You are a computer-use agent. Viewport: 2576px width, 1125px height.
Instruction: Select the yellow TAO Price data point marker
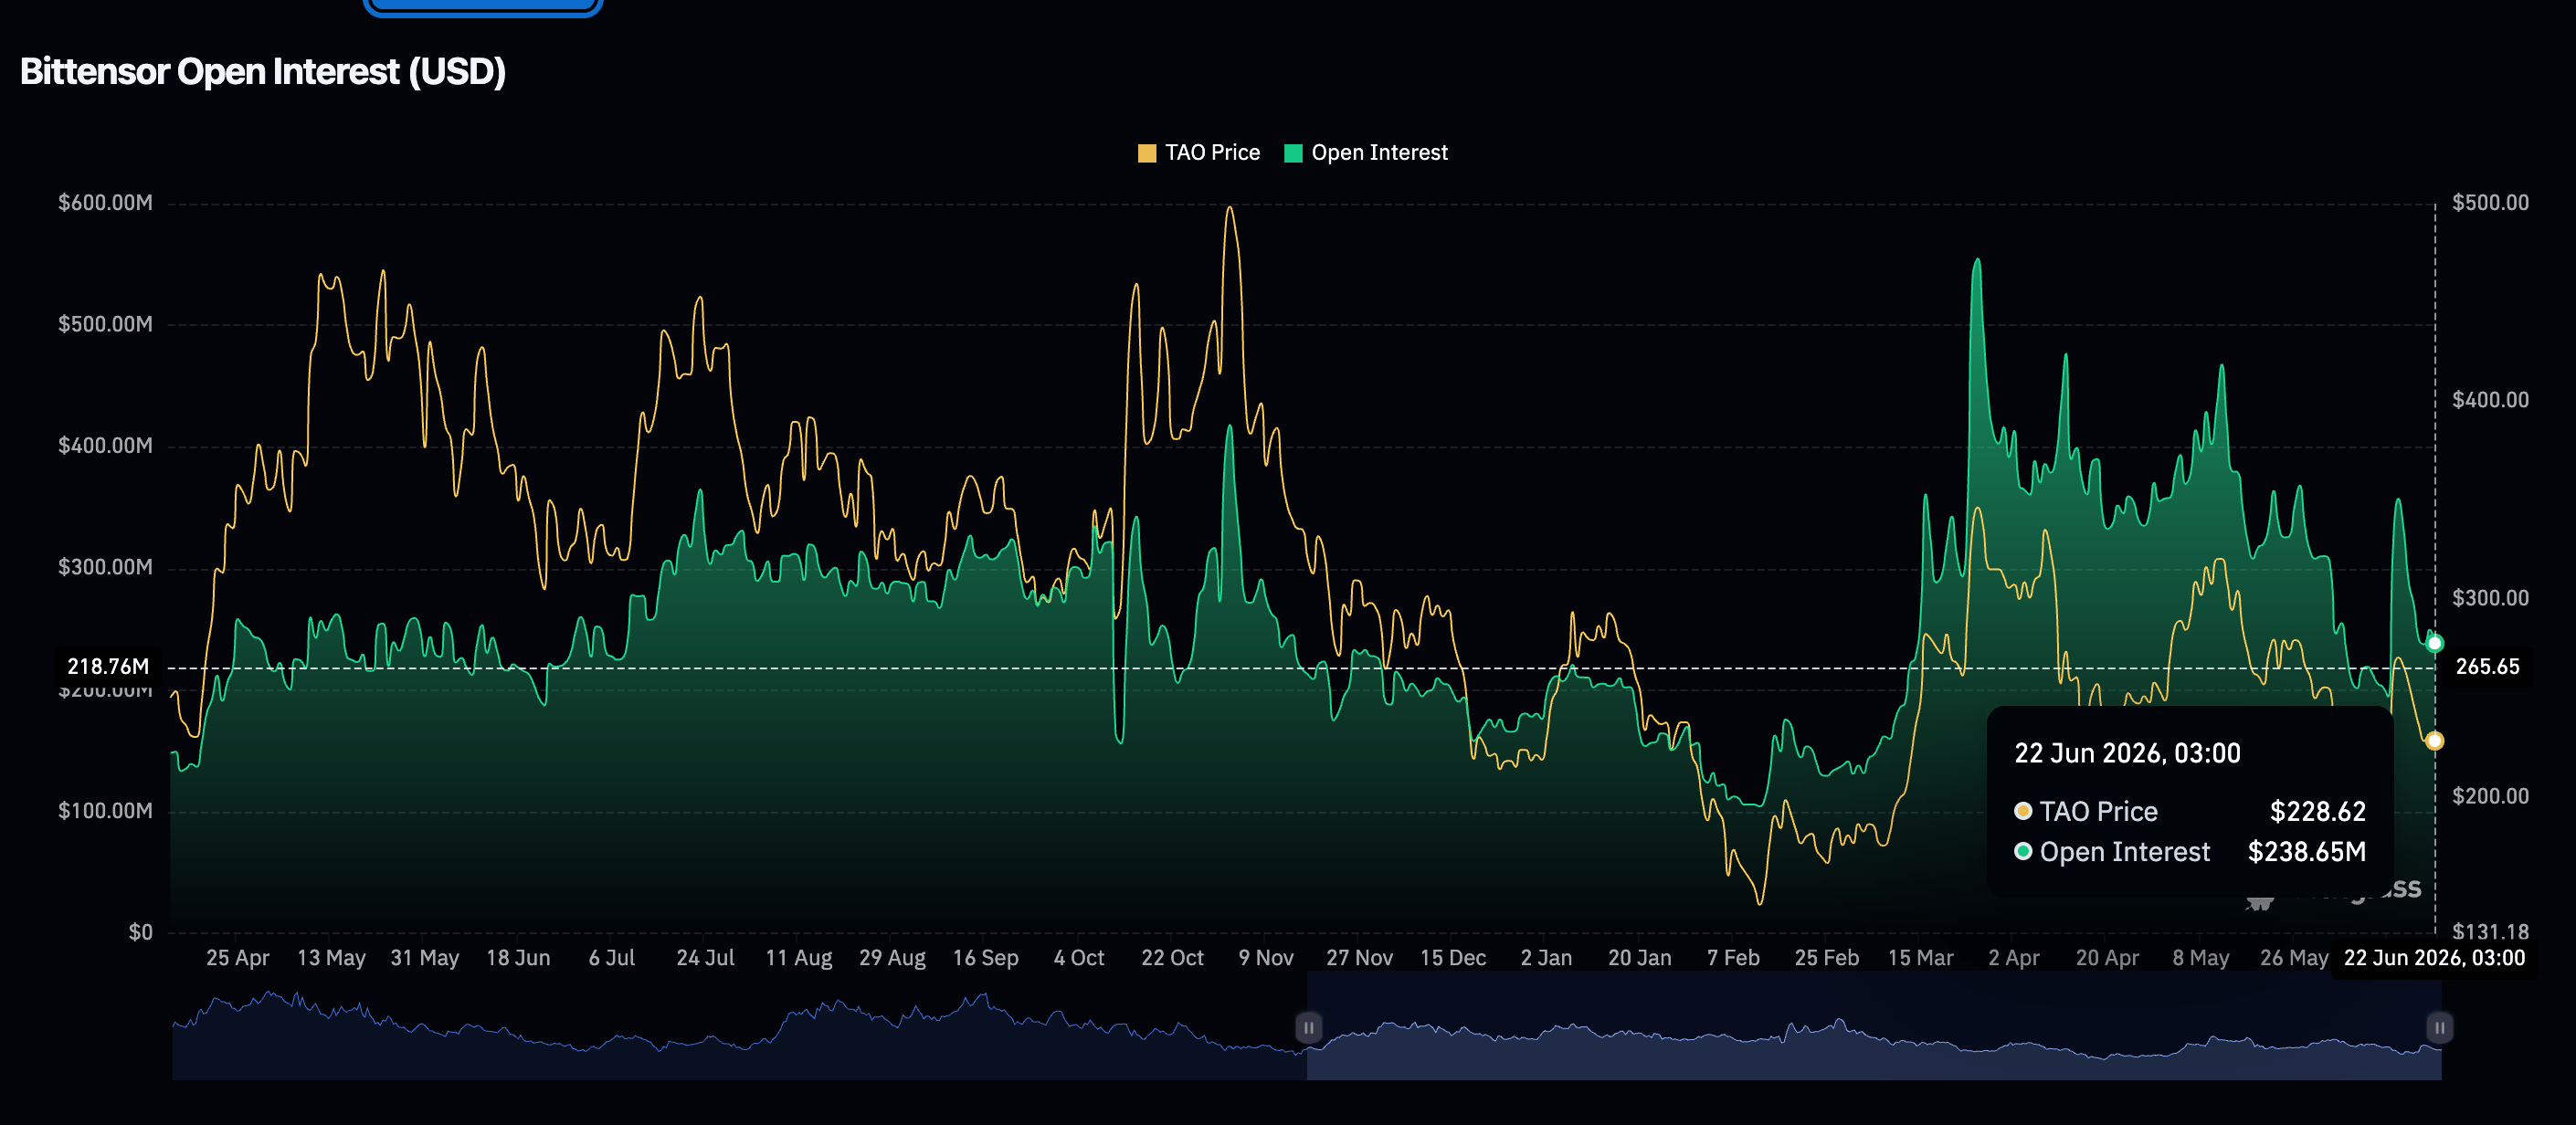2435,741
